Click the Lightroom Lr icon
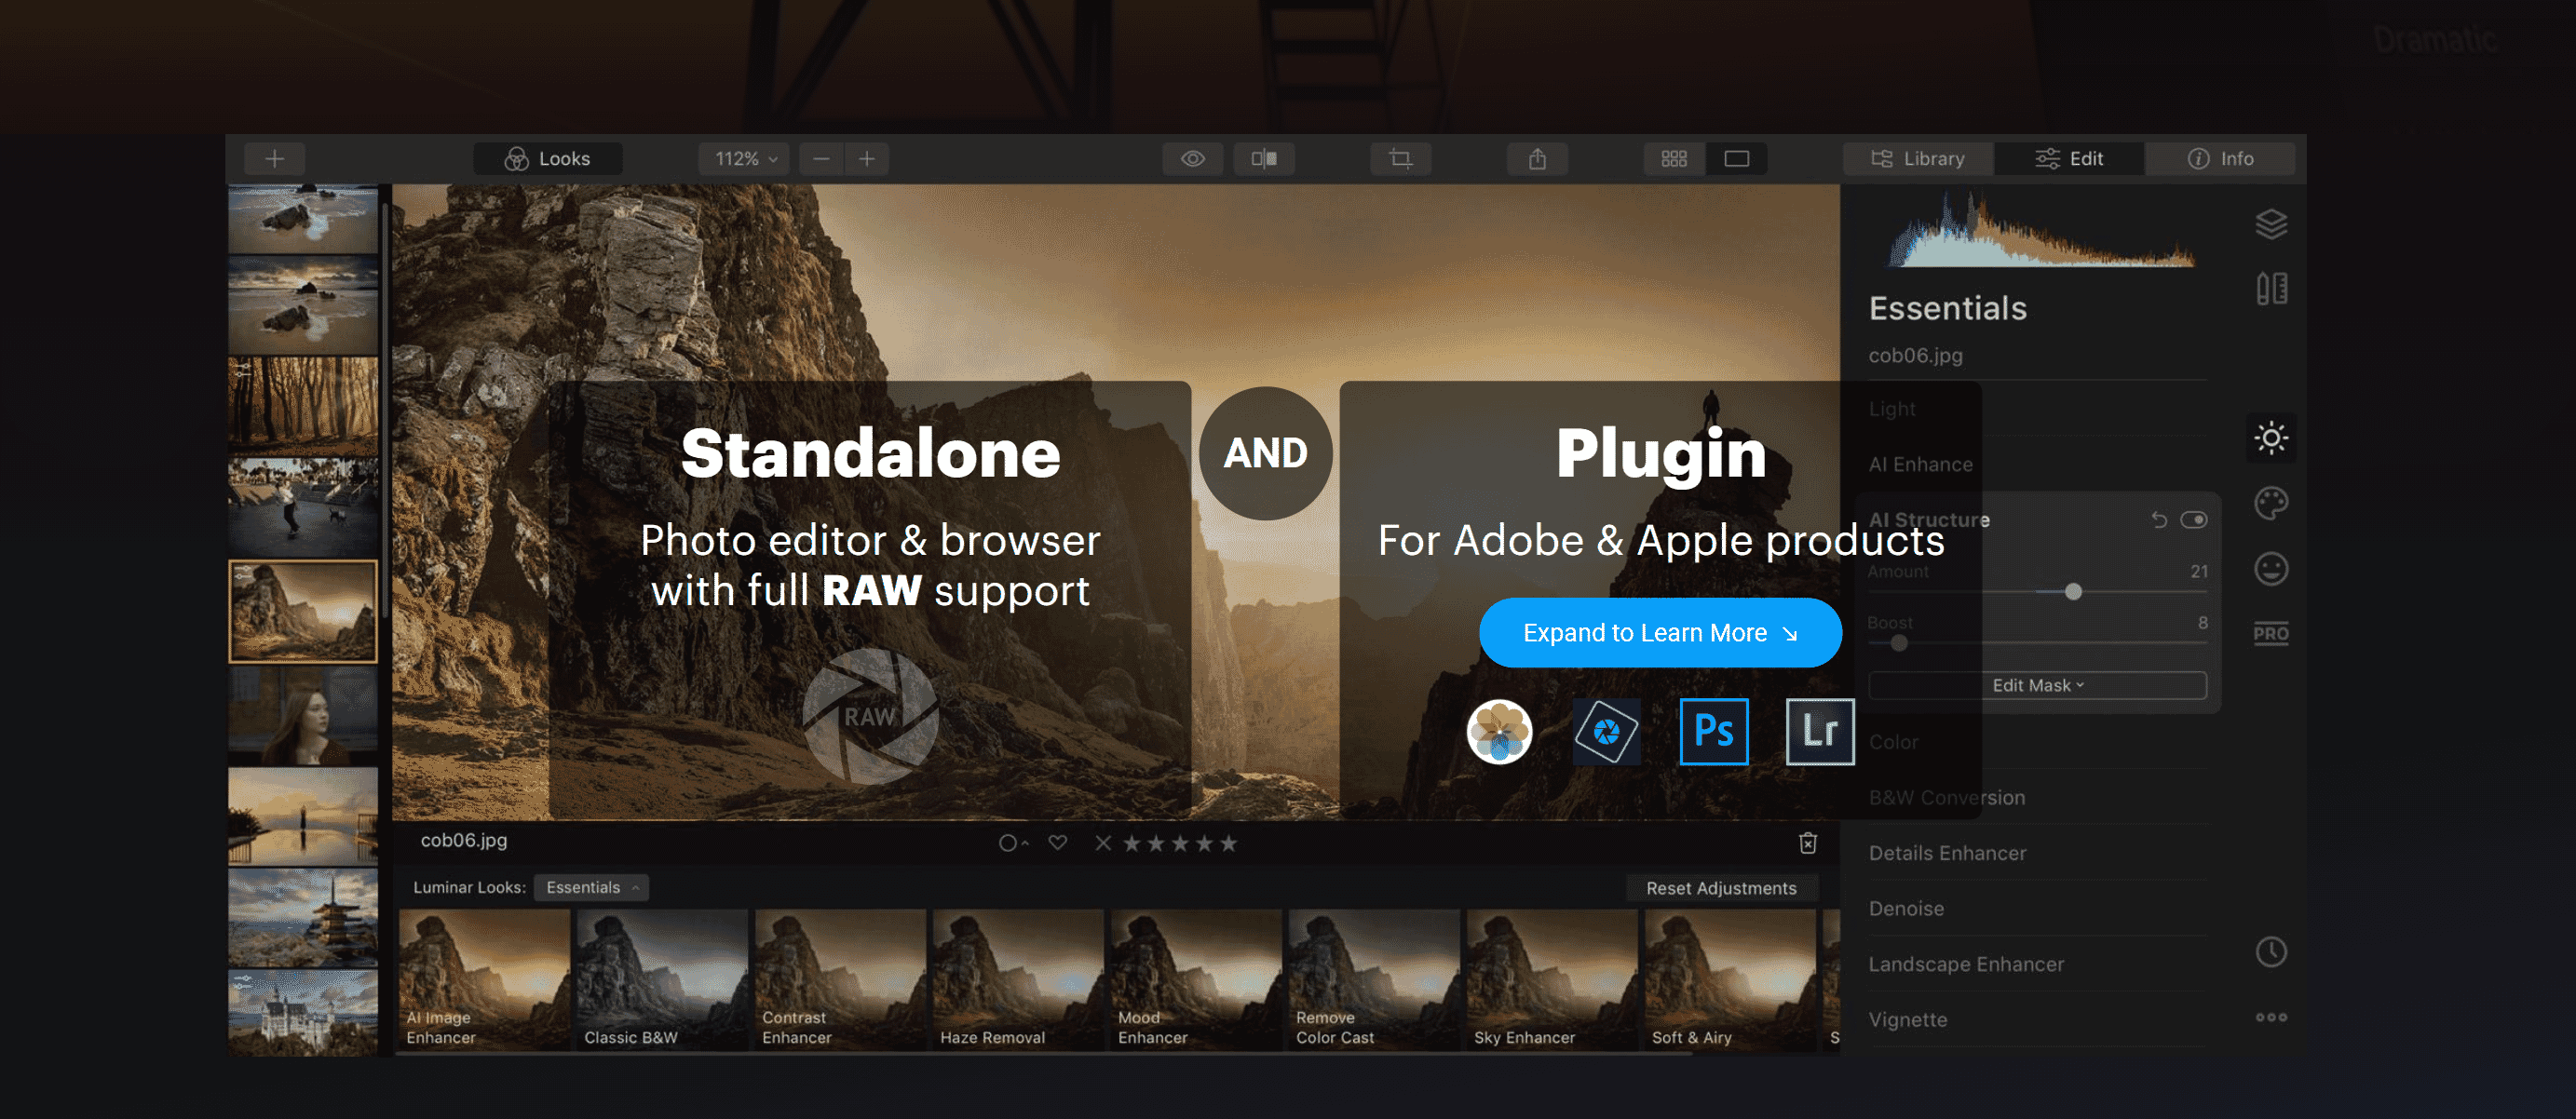2576x1119 pixels. tap(1820, 732)
